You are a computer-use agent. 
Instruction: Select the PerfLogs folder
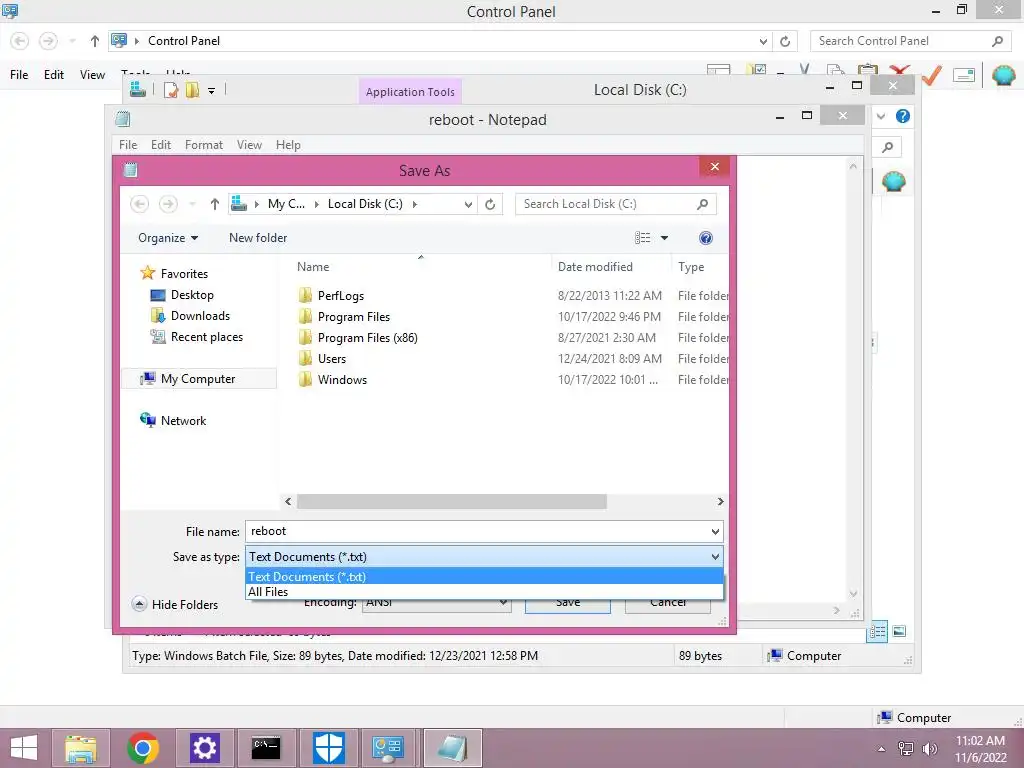[x=340, y=296]
